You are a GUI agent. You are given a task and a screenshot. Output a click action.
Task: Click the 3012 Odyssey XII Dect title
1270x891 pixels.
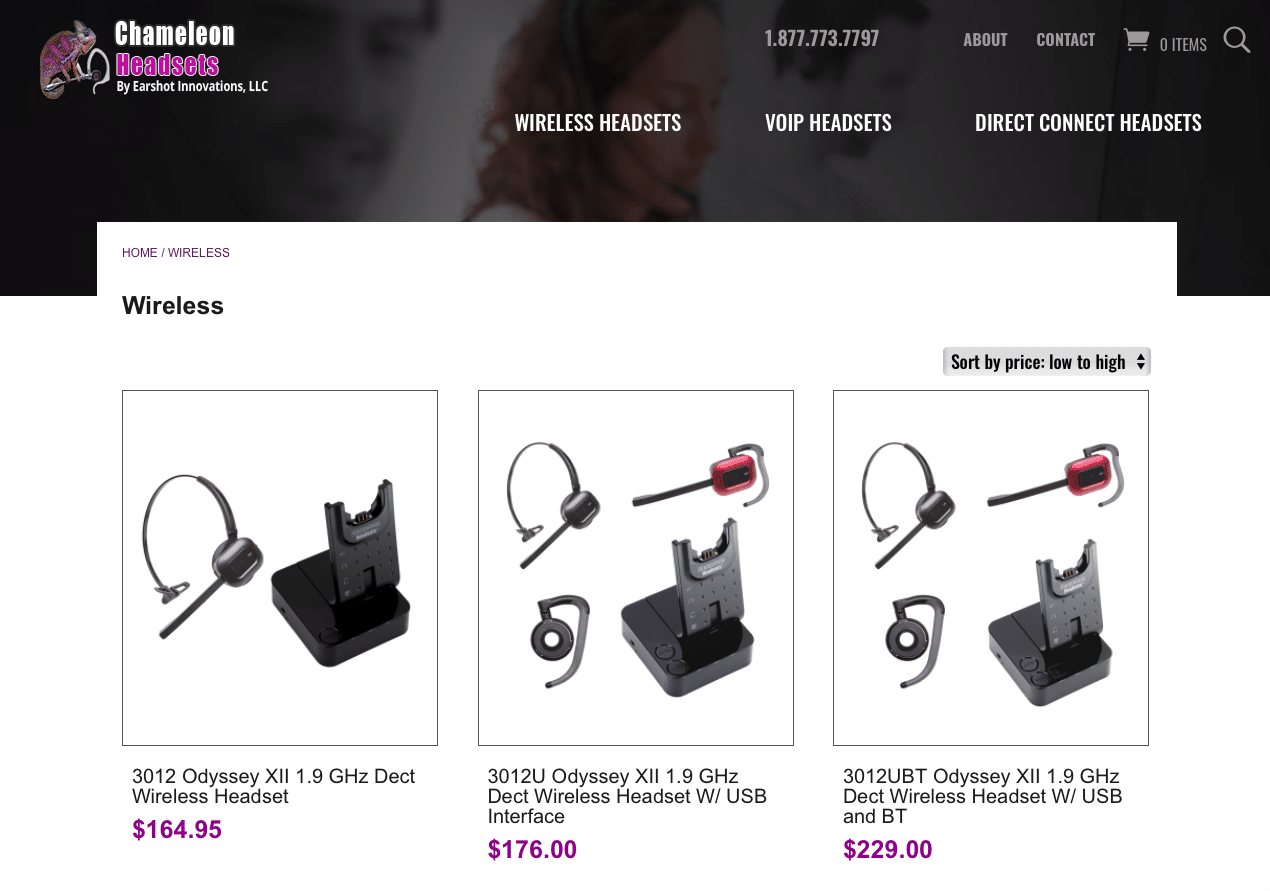pyautogui.click(x=274, y=786)
